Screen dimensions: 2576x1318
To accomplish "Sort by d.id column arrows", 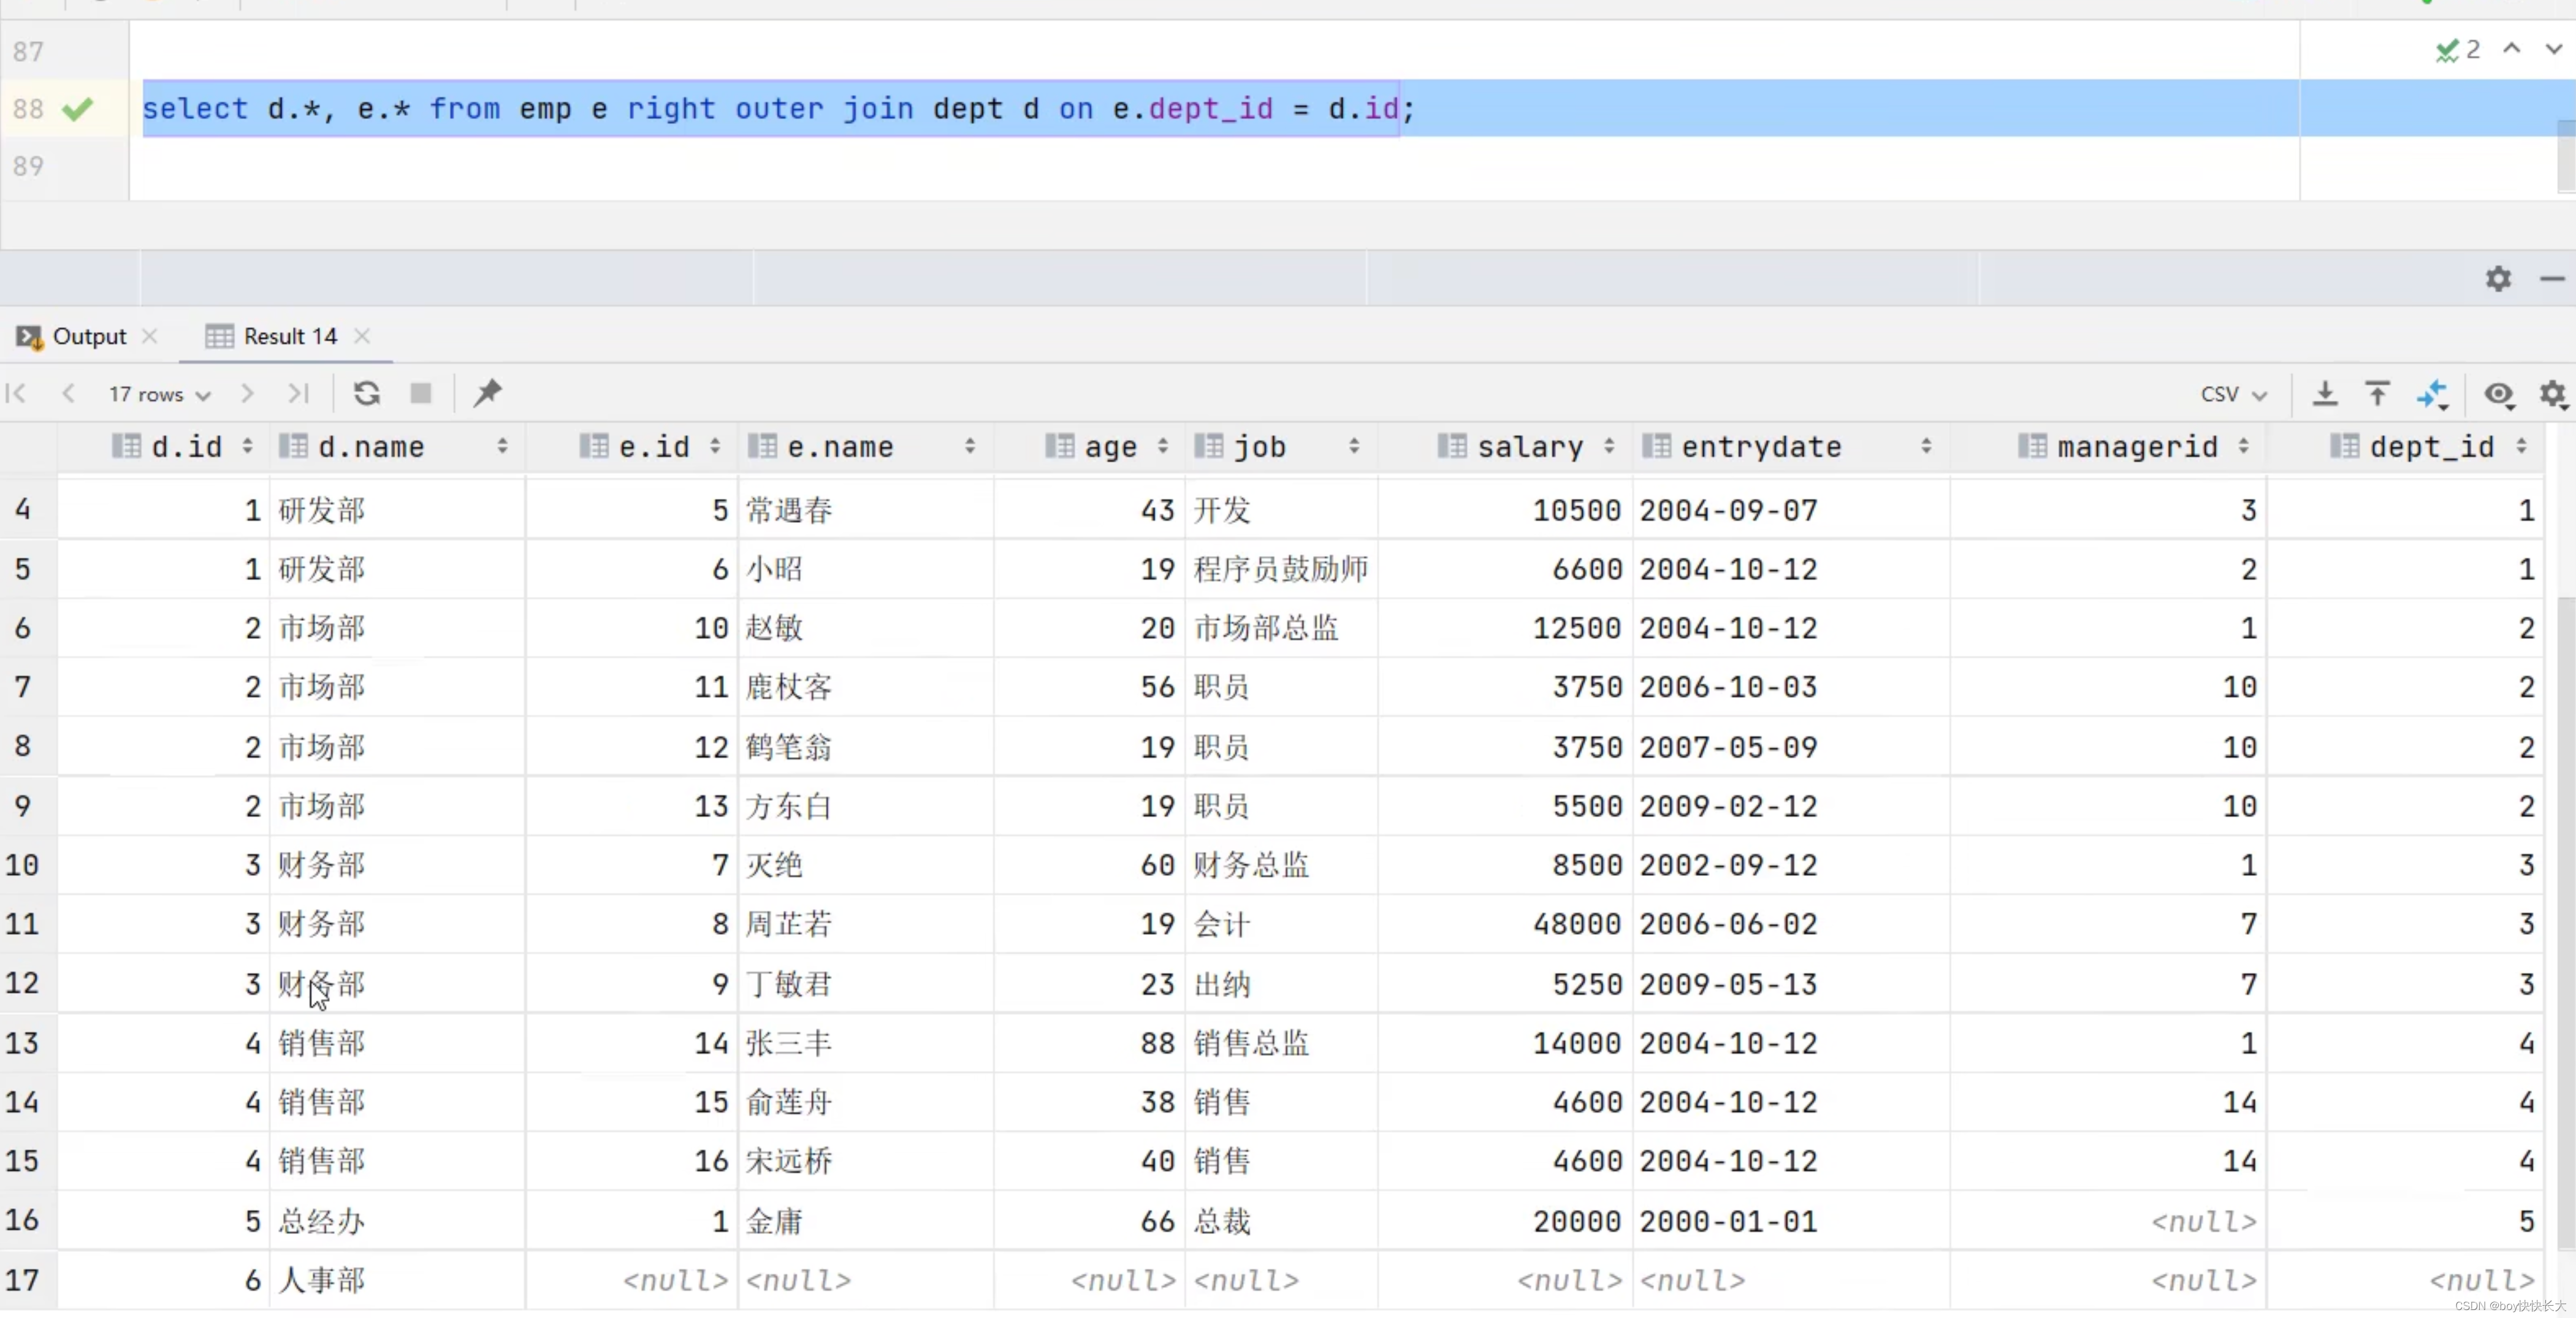I will 247,446.
